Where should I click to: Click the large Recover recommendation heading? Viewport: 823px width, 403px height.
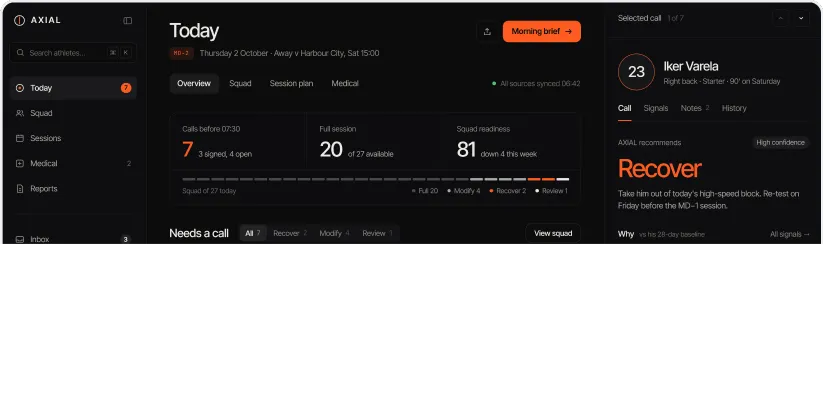(x=659, y=168)
